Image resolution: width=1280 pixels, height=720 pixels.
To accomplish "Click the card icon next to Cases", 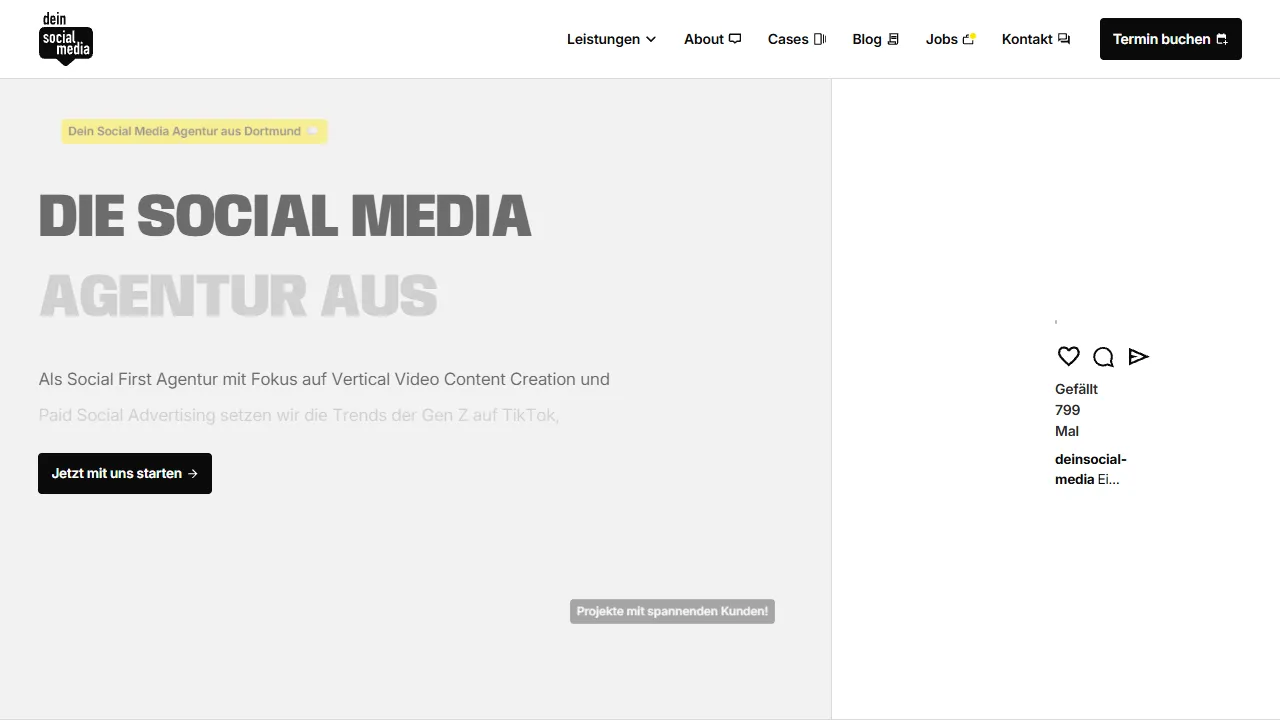I will coord(820,38).
